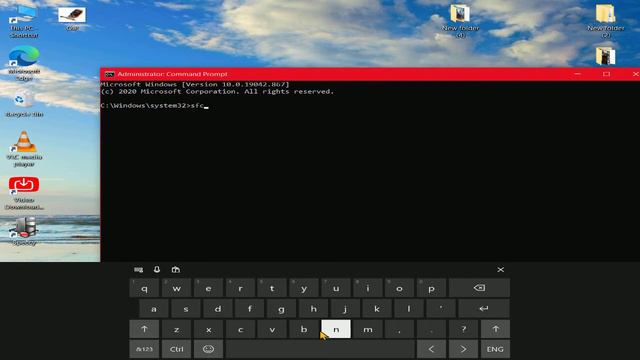The image size is (640, 360).
Task: Tap the t key
Action: pyautogui.click(x=272, y=288)
